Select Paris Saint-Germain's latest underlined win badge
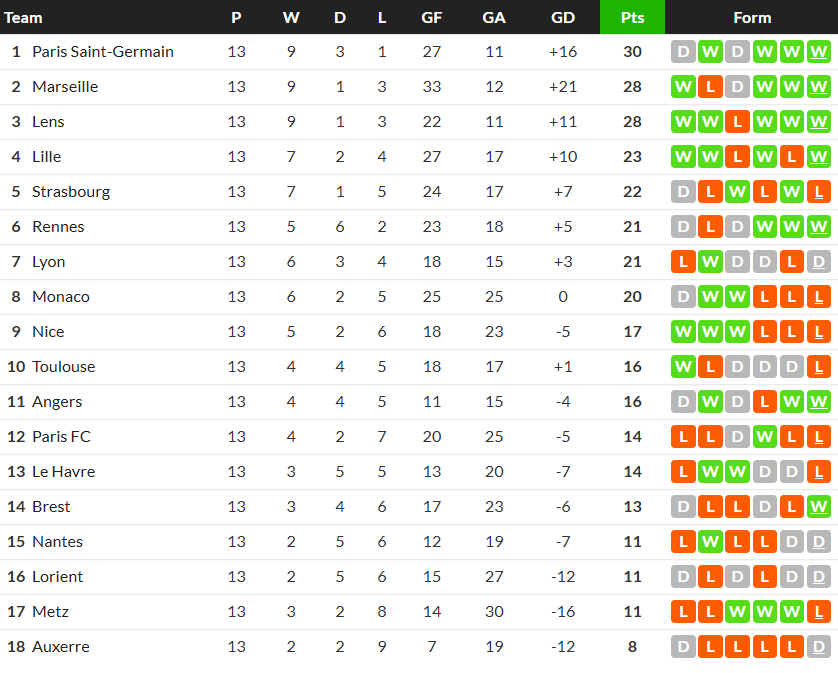 818,52
